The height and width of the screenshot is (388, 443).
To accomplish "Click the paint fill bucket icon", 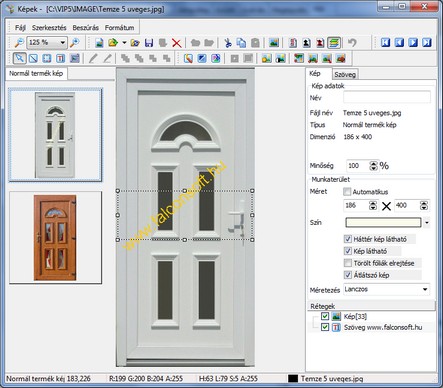I will coord(188,58).
